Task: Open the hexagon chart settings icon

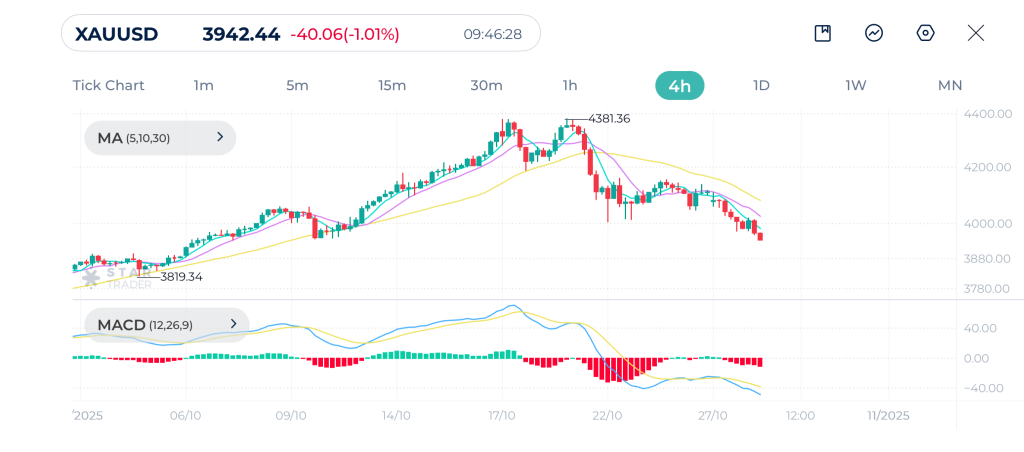Action: 925,33
